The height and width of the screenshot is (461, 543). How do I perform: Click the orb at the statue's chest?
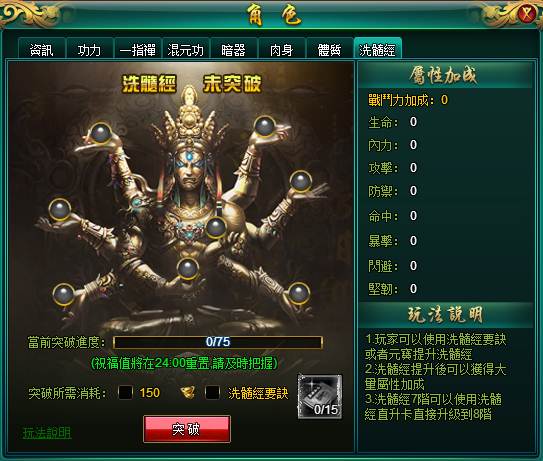pos(216,227)
